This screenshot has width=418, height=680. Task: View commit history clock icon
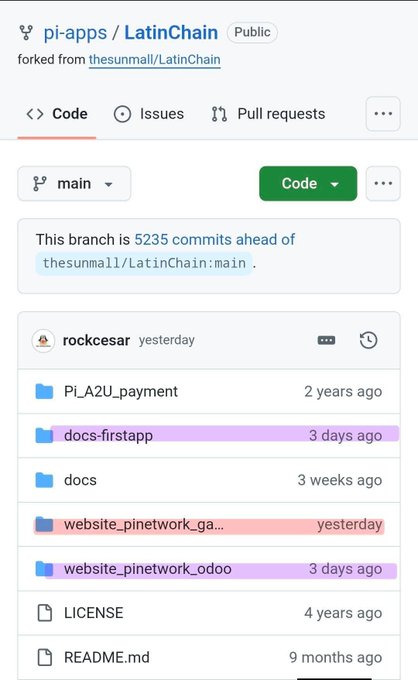pyautogui.click(x=369, y=340)
